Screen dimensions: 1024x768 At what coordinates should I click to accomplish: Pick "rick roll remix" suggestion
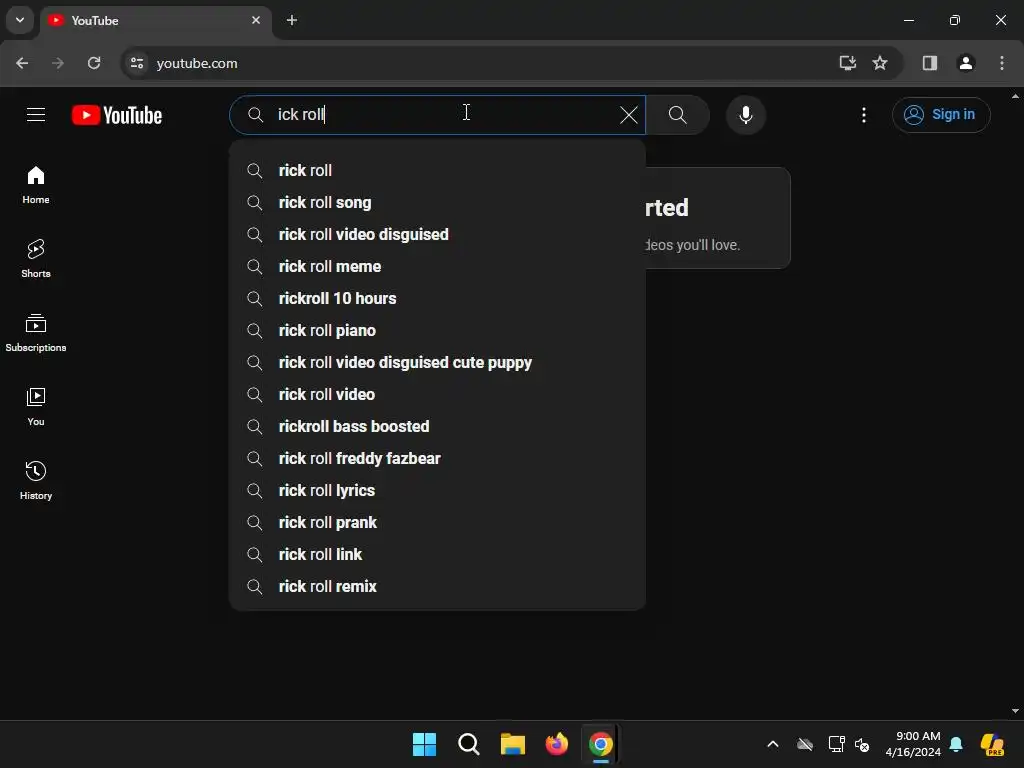[x=437, y=586]
